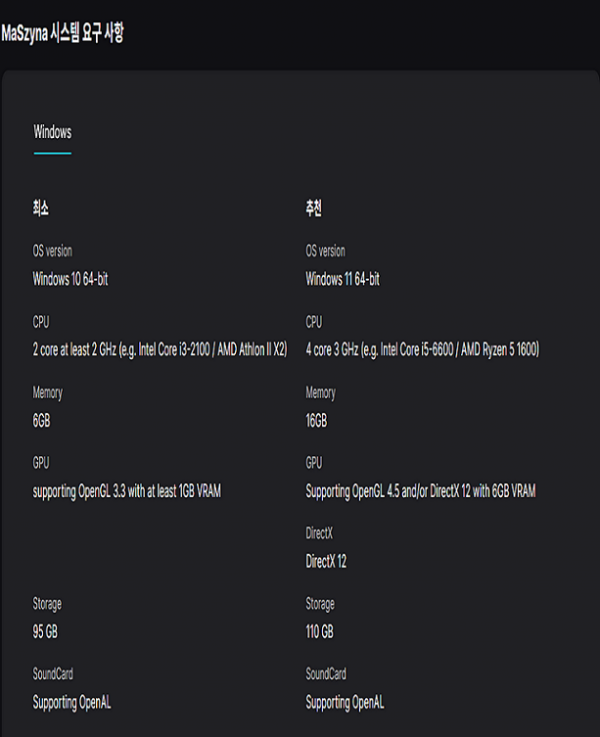Click the DirectX 12 value text
The height and width of the screenshot is (737, 600).
(x=326, y=561)
